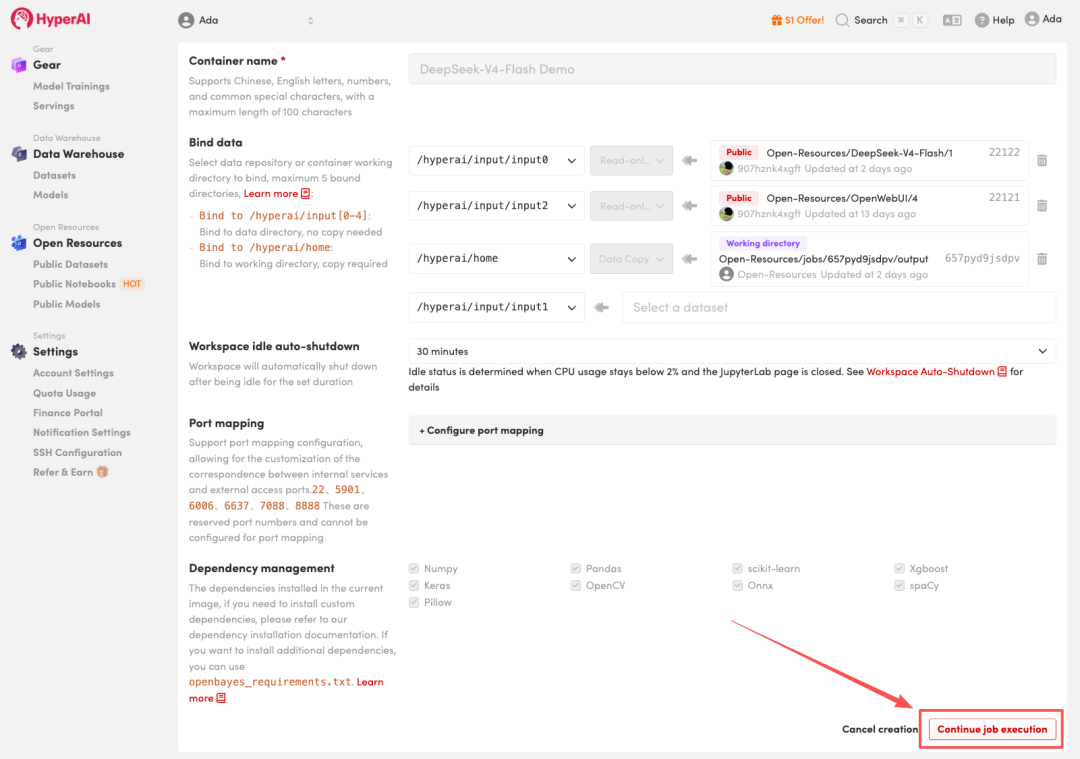Toggle the Pandas dependency checkbox
This screenshot has height=759, width=1080.
[x=576, y=568]
